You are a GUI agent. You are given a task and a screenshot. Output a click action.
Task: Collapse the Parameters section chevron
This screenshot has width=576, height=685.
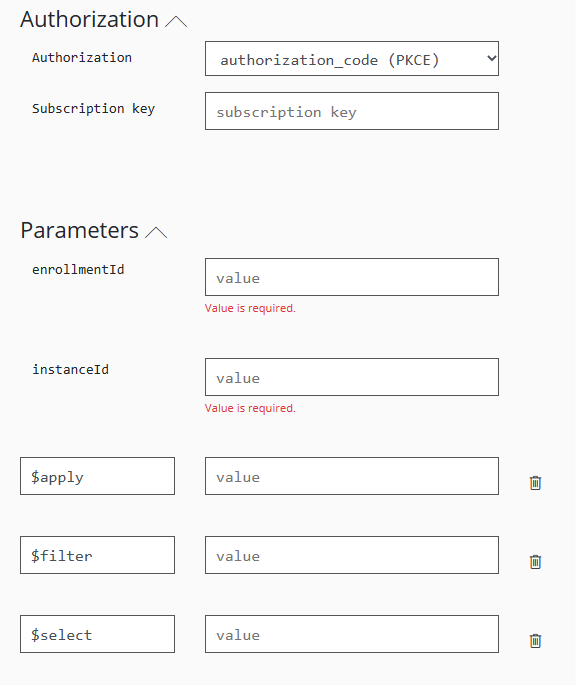pyautogui.click(x=156, y=232)
